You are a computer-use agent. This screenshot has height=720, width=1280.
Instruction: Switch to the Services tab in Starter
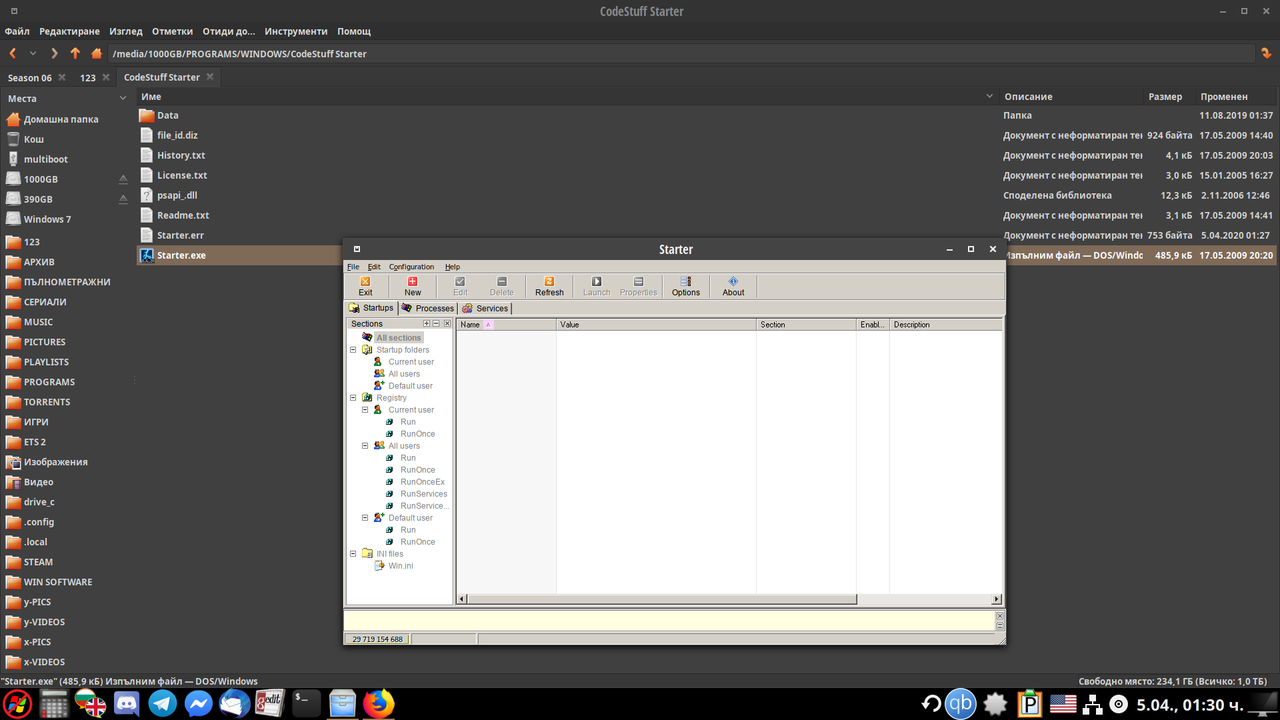coord(486,308)
